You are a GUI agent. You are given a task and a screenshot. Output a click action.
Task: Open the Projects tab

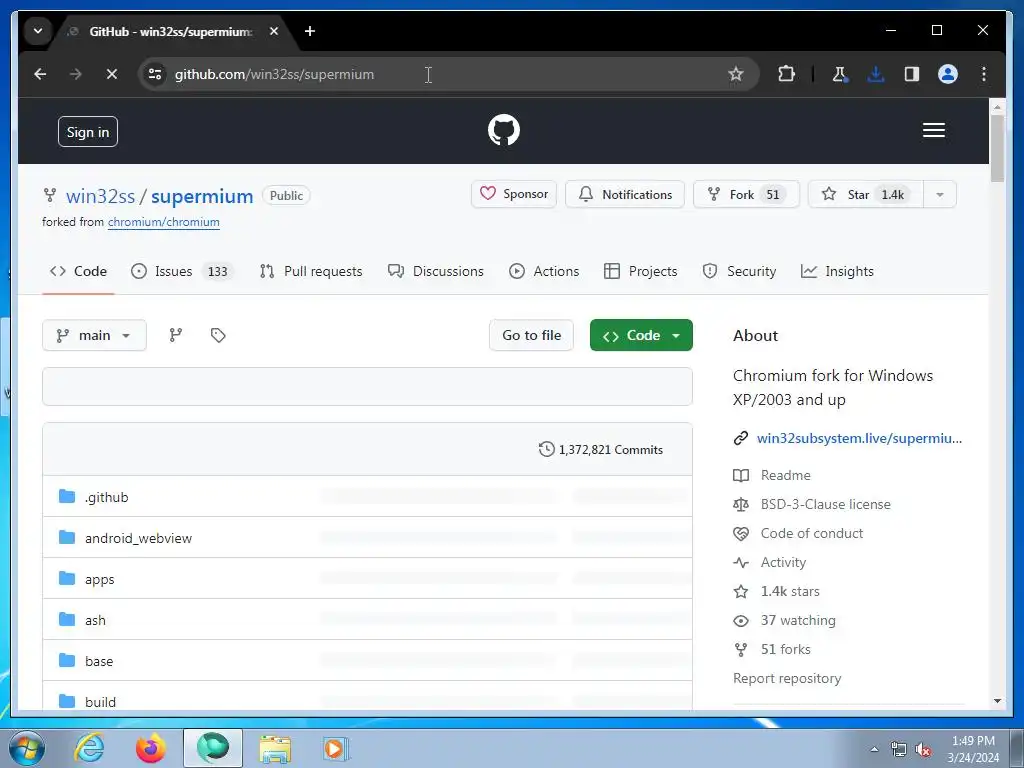pos(641,271)
